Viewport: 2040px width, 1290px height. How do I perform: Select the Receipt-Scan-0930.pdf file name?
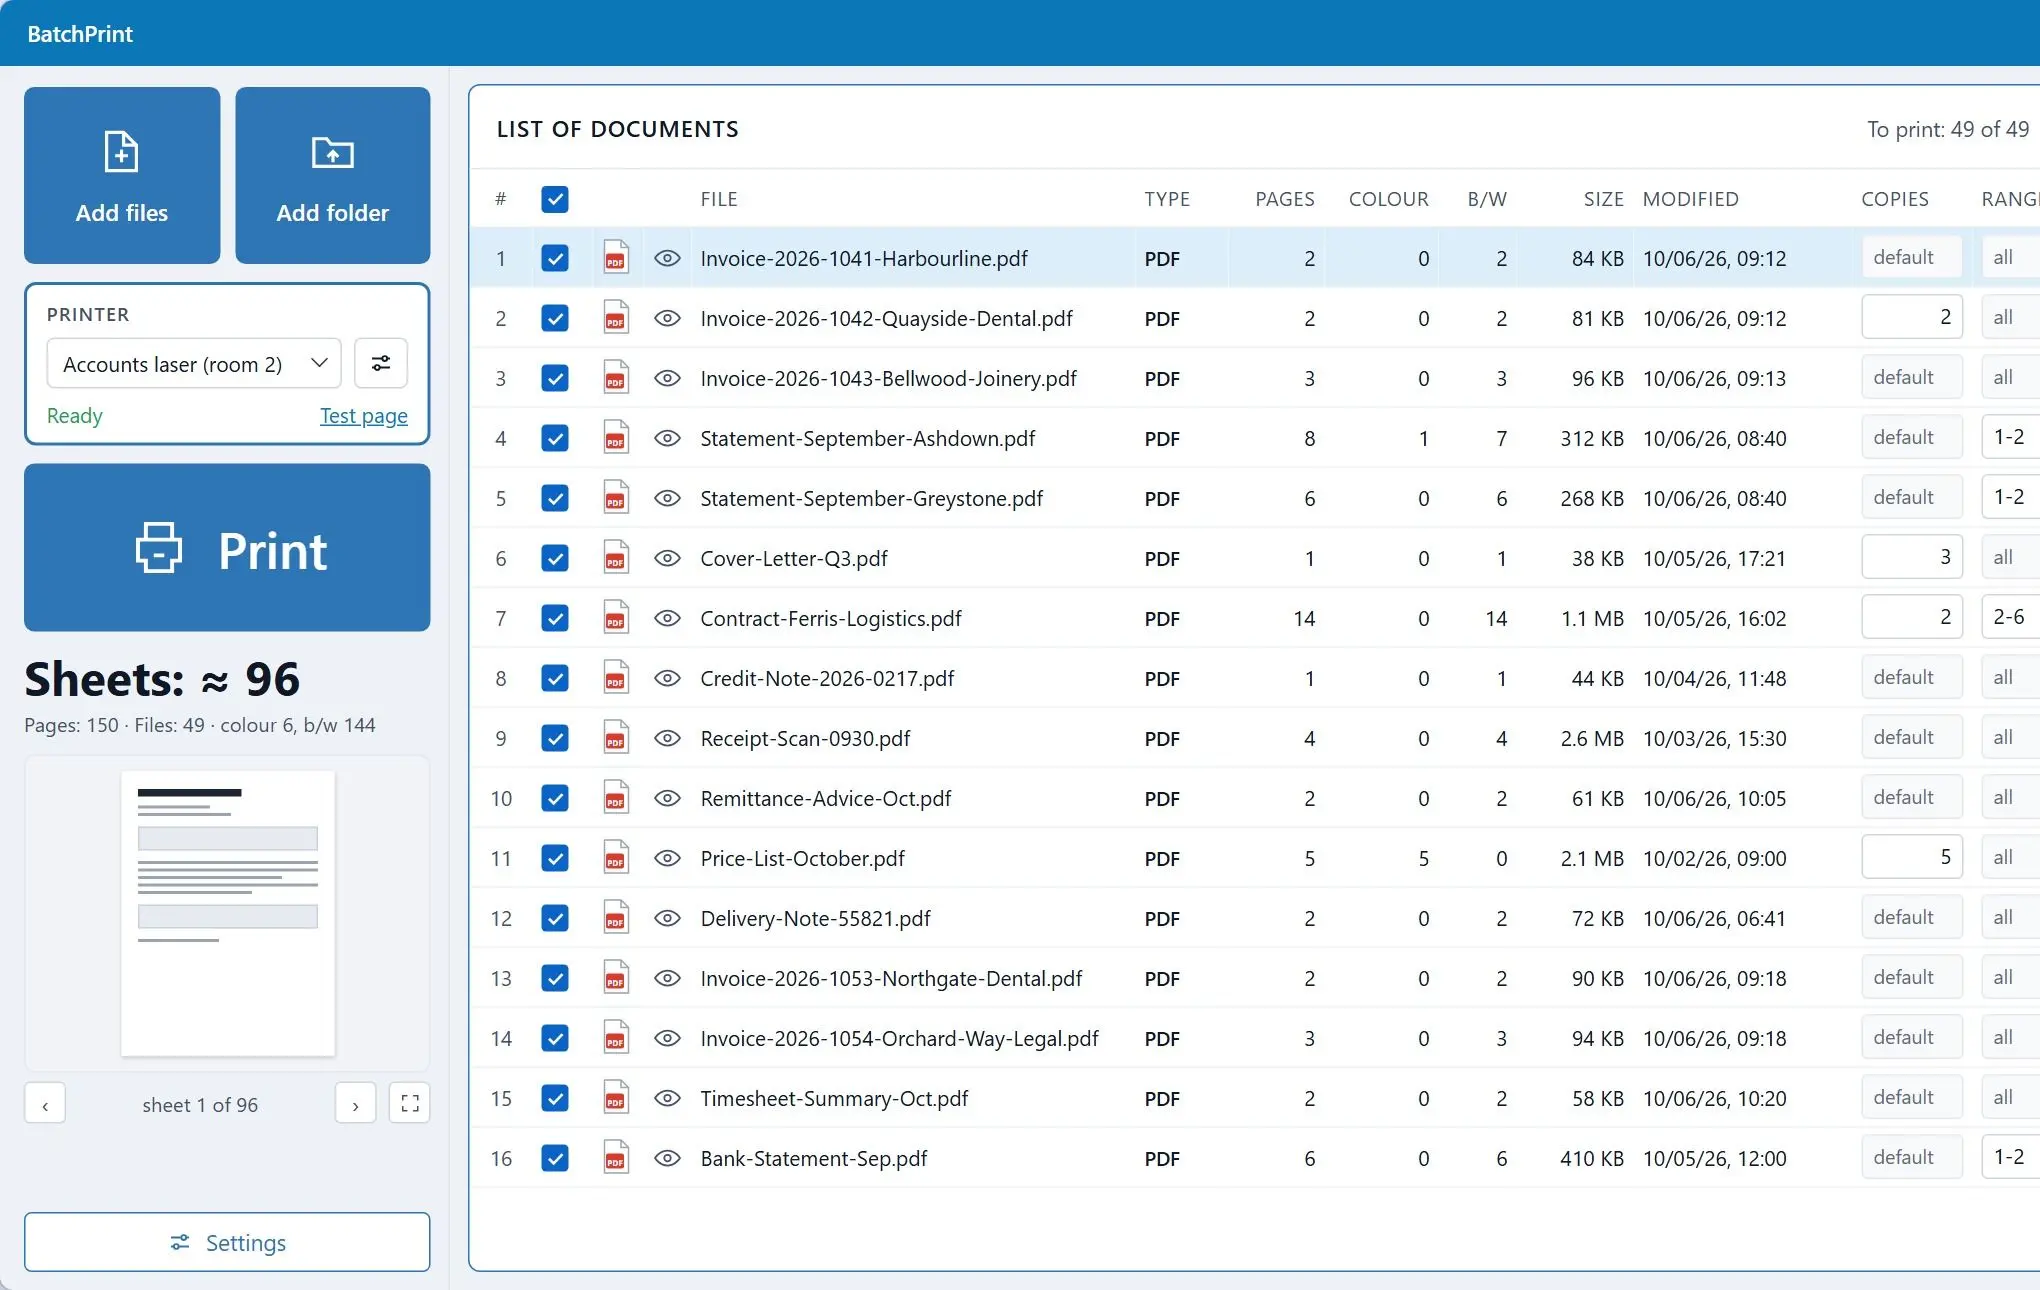coord(805,738)
